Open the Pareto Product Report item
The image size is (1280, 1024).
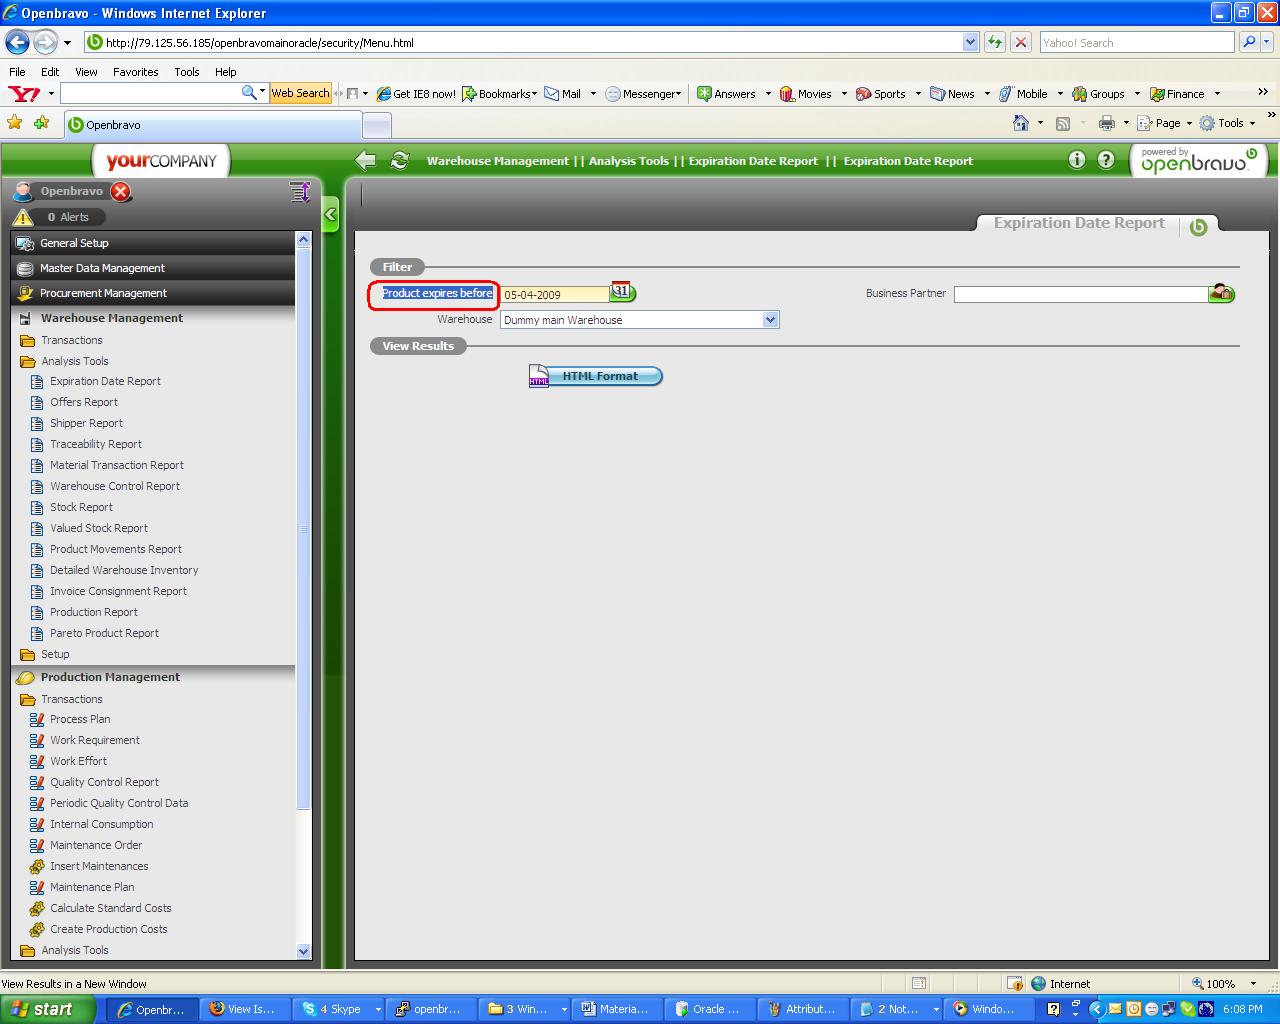tap(104, 633)
